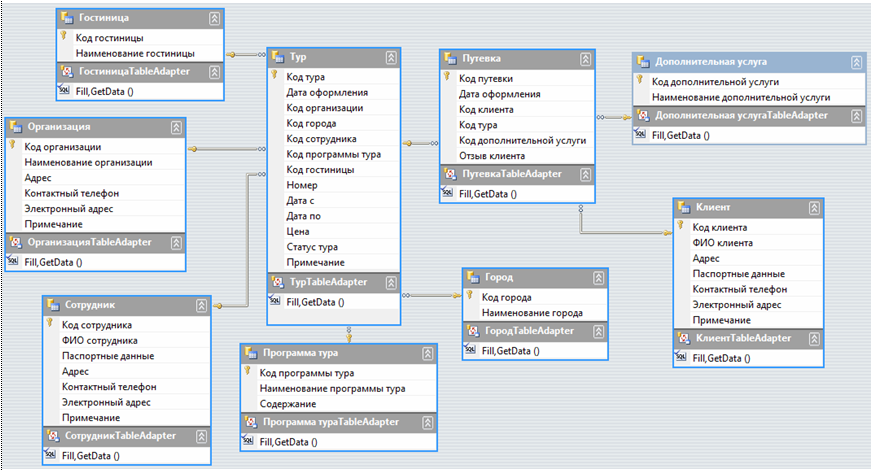Click the adapter icon on ГородTableAdapter bar
Image resolution: width=871 pixels, height=471 pixels.
(470, 331)
